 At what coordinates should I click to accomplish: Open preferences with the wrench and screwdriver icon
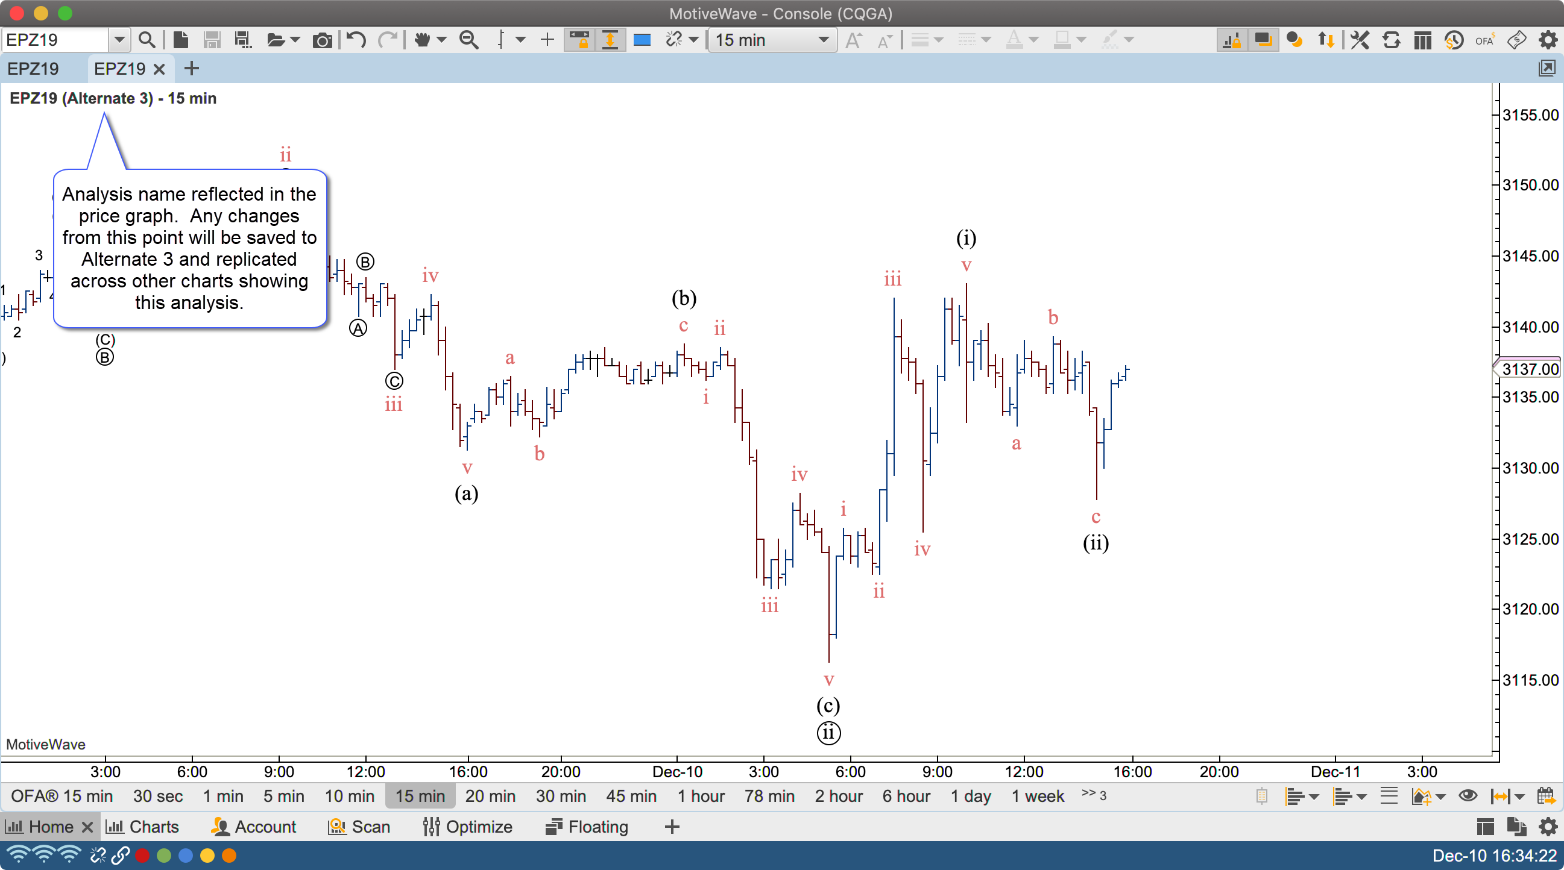click(x=1360, y=40)
